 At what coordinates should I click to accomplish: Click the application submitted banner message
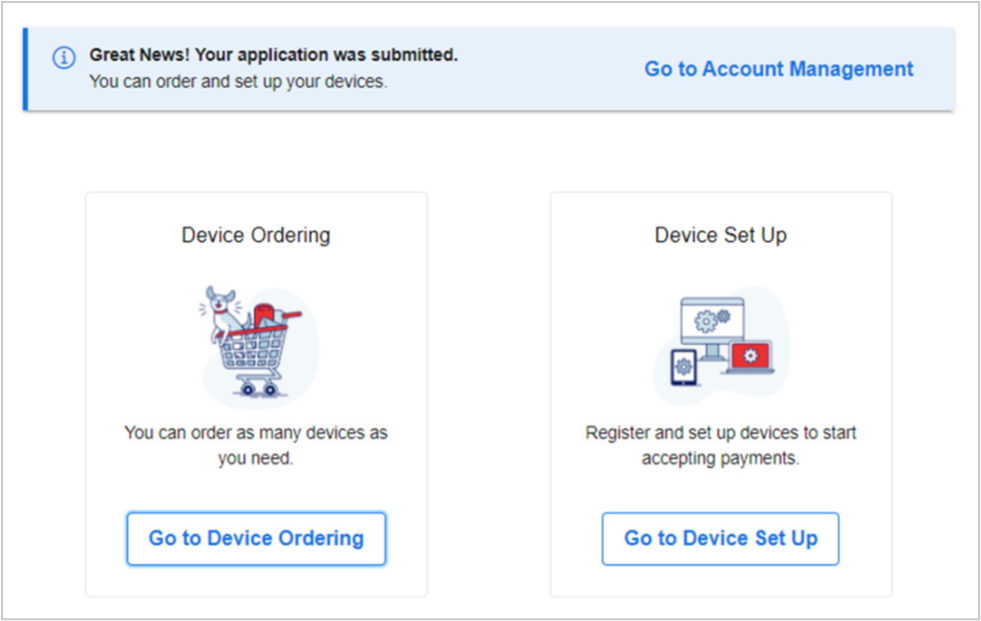271,55
